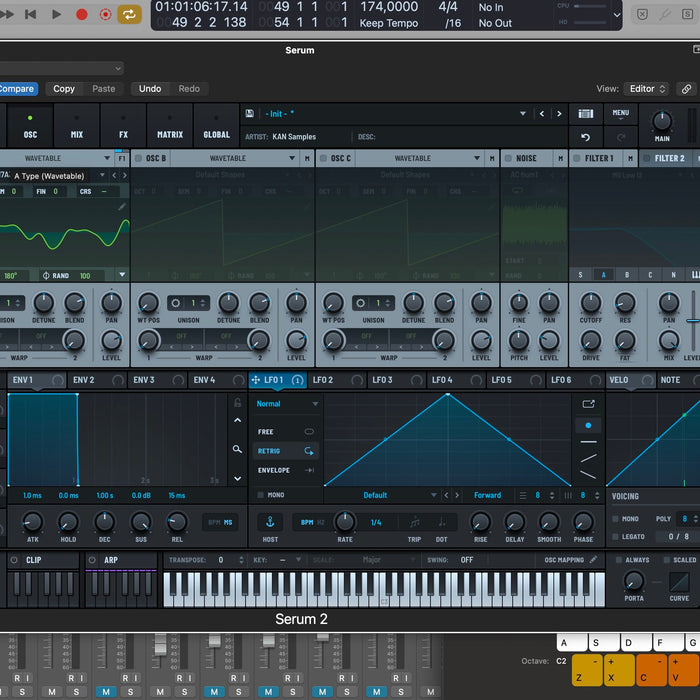Start playback with the play button

[56, 15]
